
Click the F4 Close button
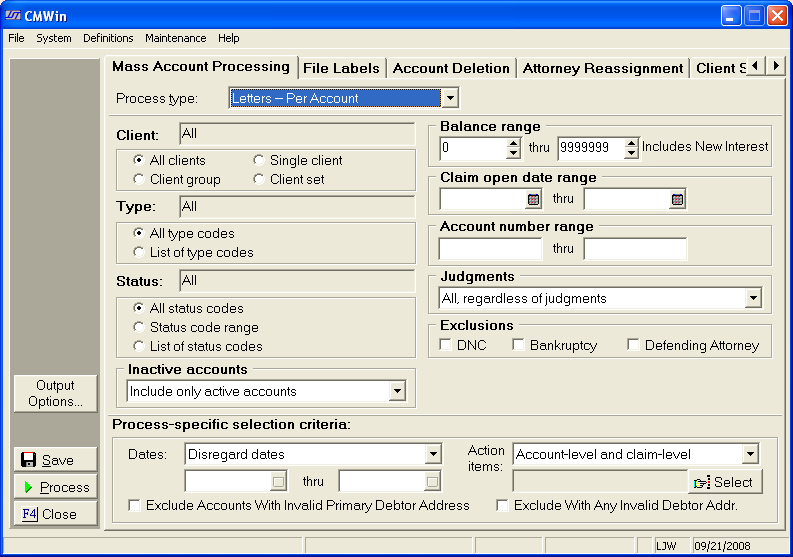(x=56, y=514)
